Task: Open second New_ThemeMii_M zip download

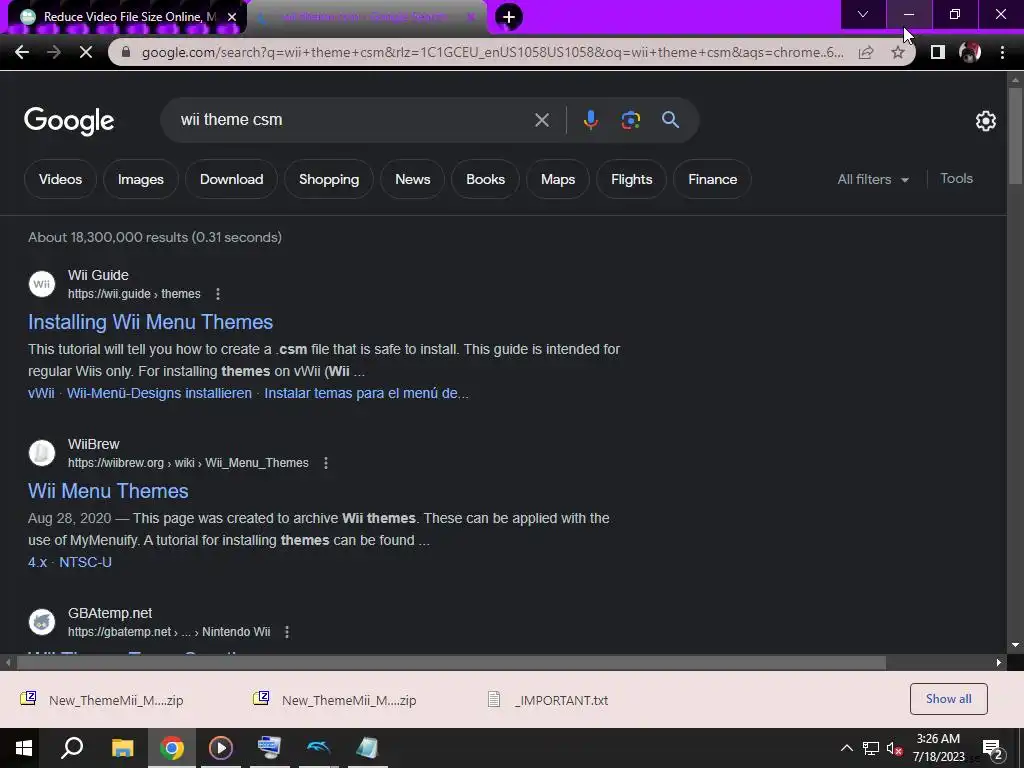Action: (335, 700)
